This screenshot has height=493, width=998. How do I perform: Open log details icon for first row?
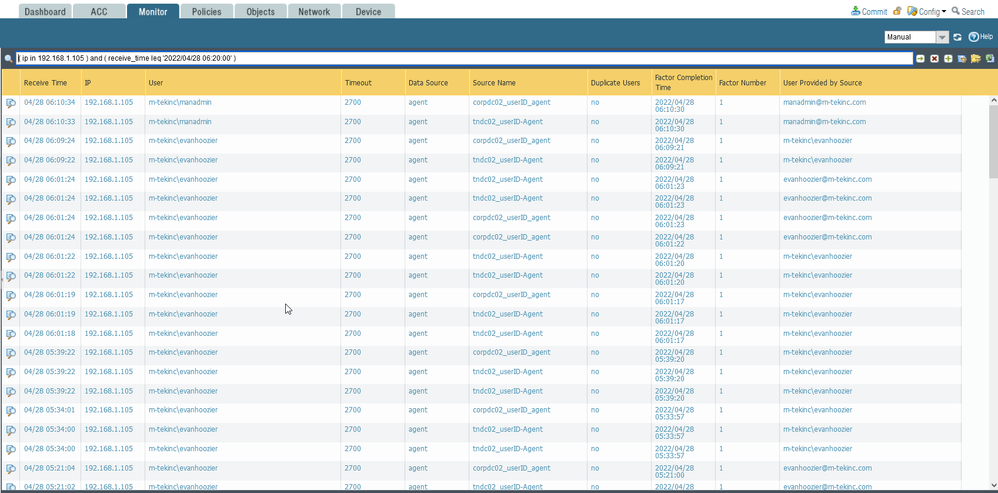11,103
